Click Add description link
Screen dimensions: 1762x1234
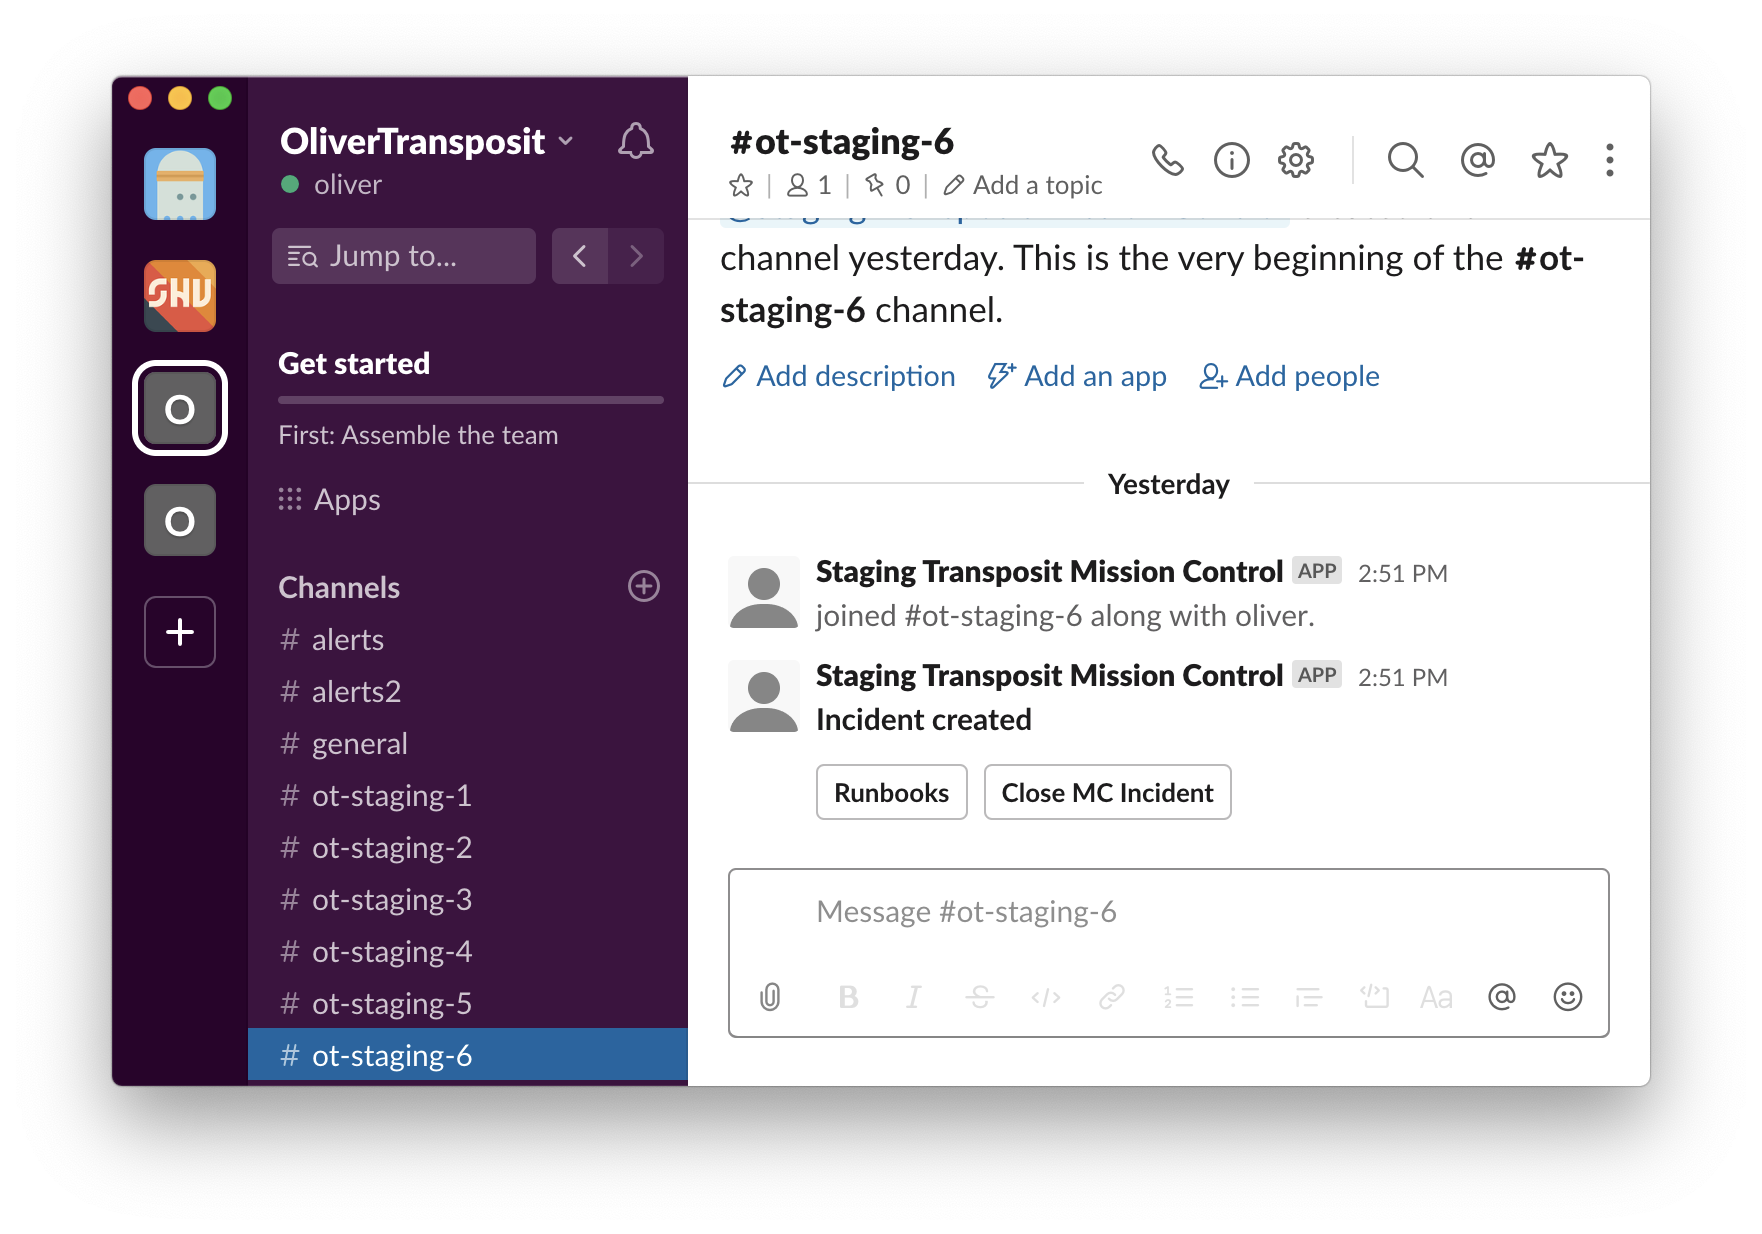click(x=838, y=376)
